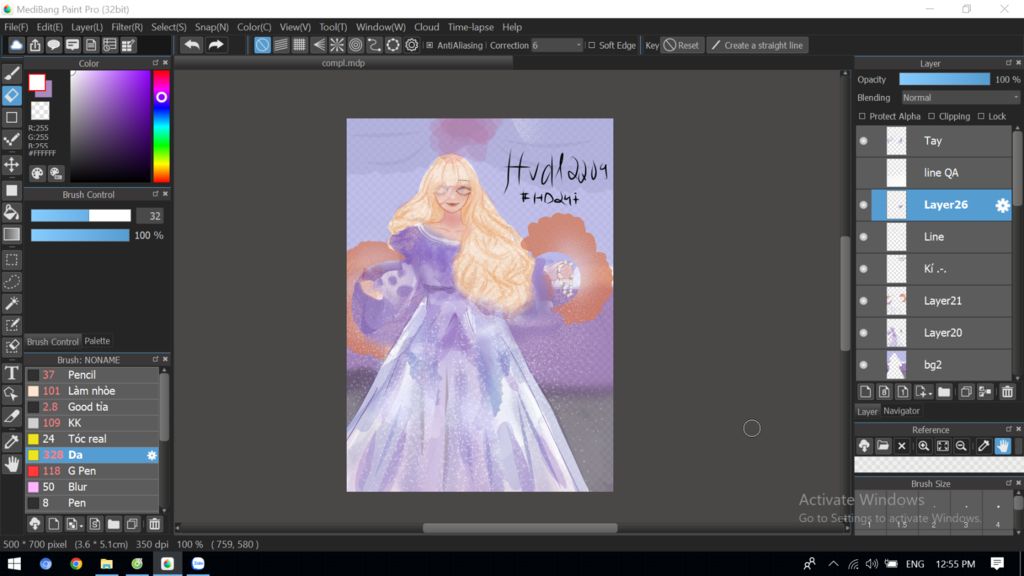The width and height of the screenshot is (1024, 576).
Task: Select the Eraser tool in left toolbar
Action: (x=12, y=96)
